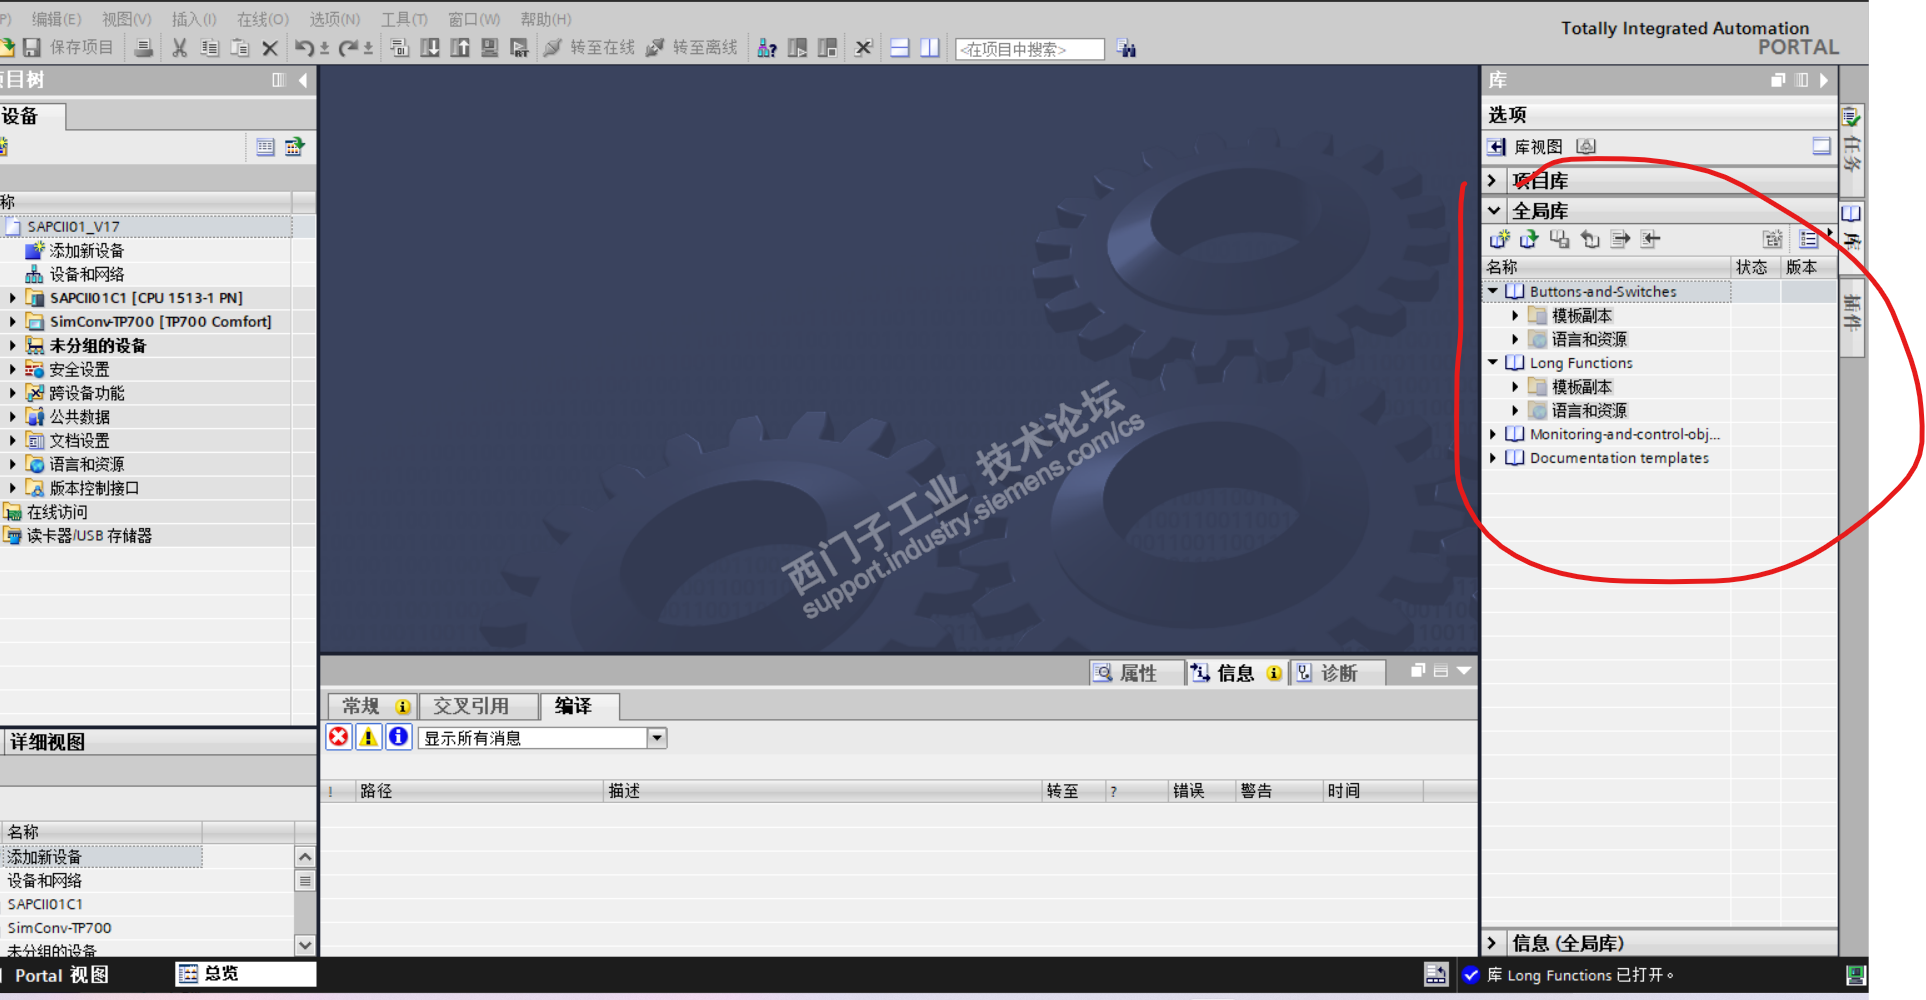The width and height of the screenshot is (1926, 1000).
Task: Click the Redo arrow icon
Action: (x=349, y=48)
